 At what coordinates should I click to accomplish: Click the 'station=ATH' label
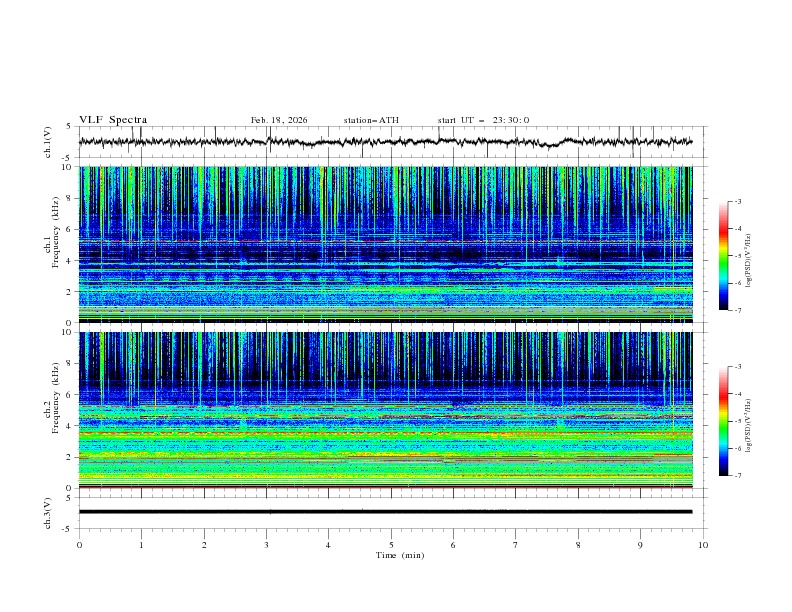pos(371,120)
